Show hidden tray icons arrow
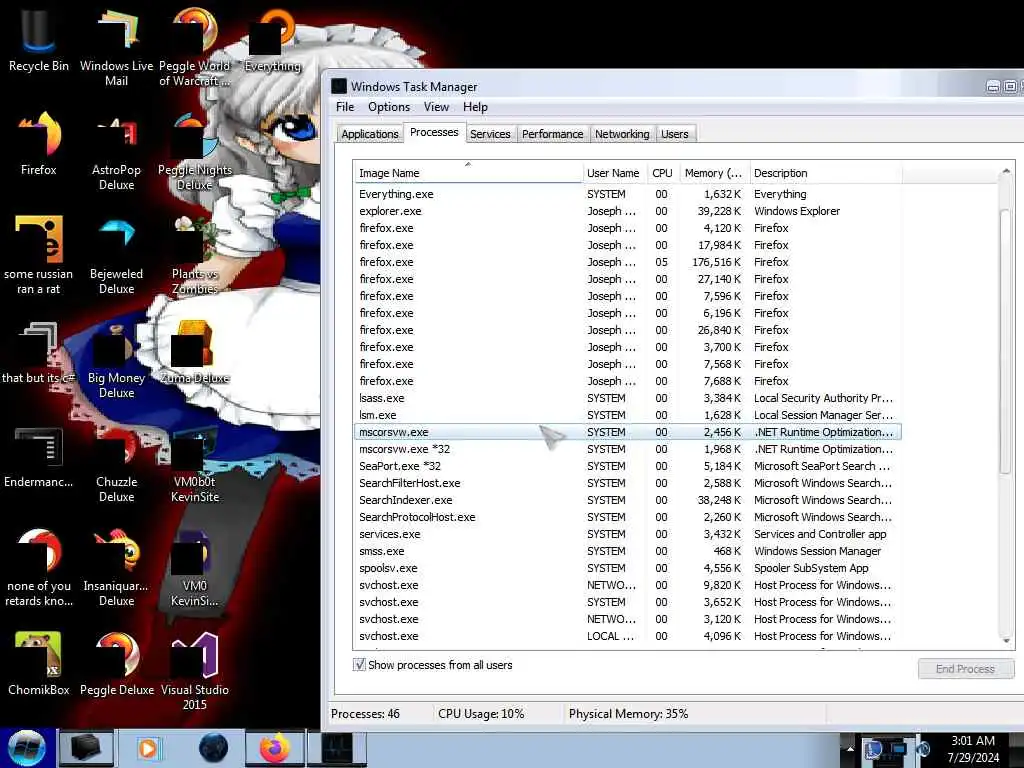 [850, 748]
